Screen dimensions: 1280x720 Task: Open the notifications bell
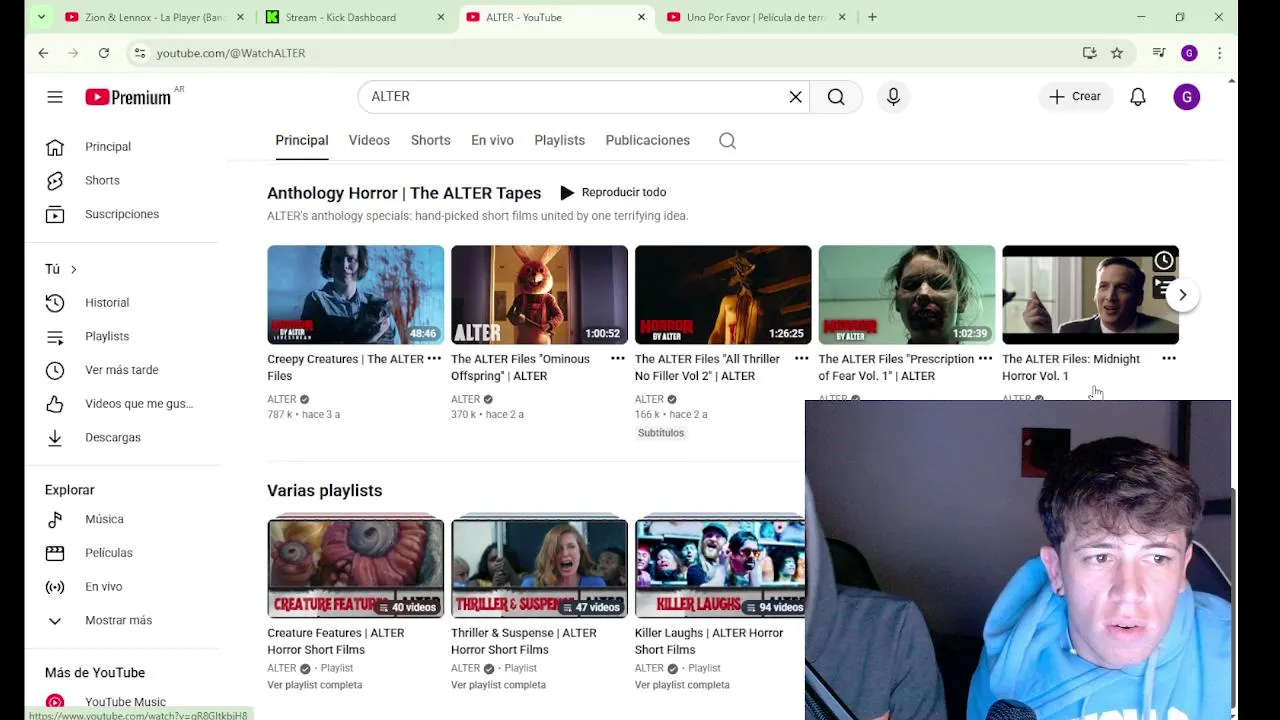tap(1138, 97)
